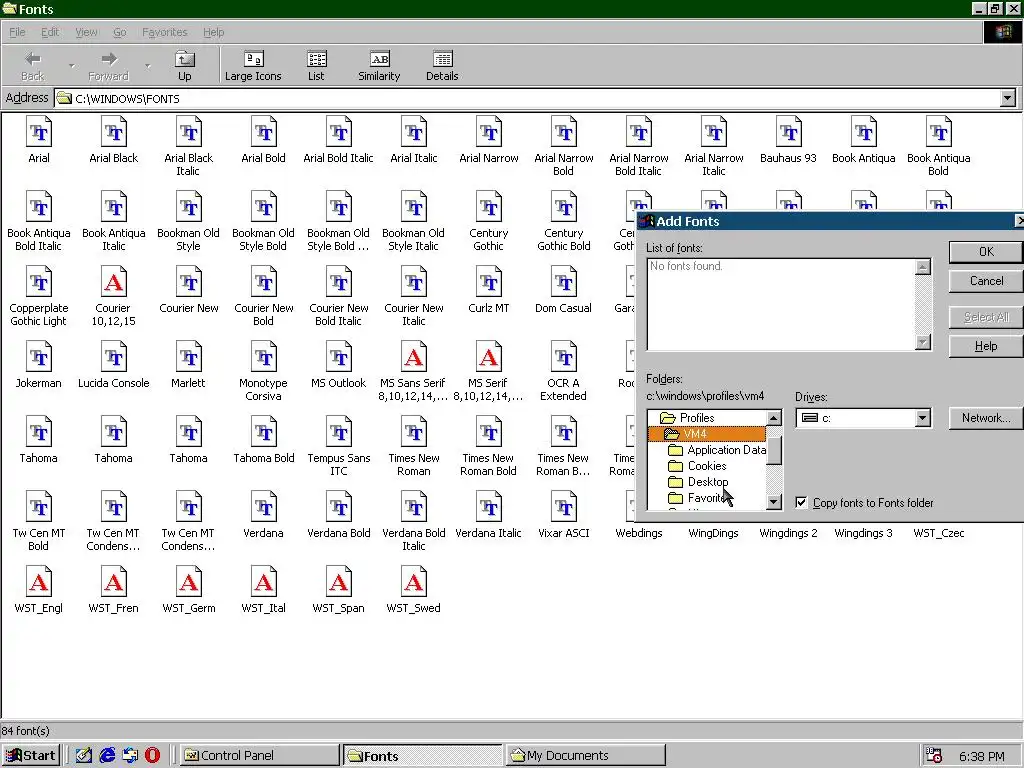Screen dimensions: 1024x768
Task: Show fonts by Similarity
Action: pos(379,66)
